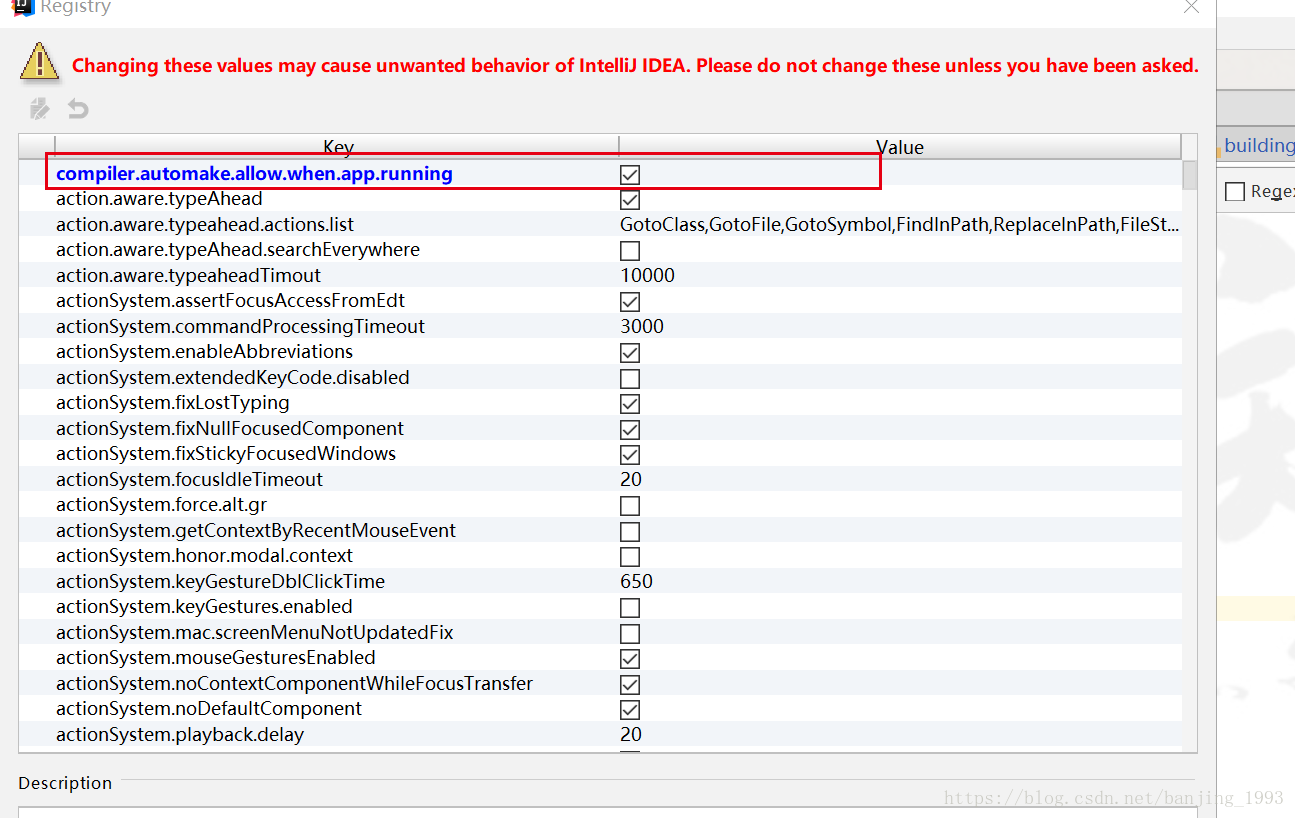Toggle compiler.automake.allow.when.app.running checkbox
This screenshot has width=1295, height=818.
click(x=630, y=175)
